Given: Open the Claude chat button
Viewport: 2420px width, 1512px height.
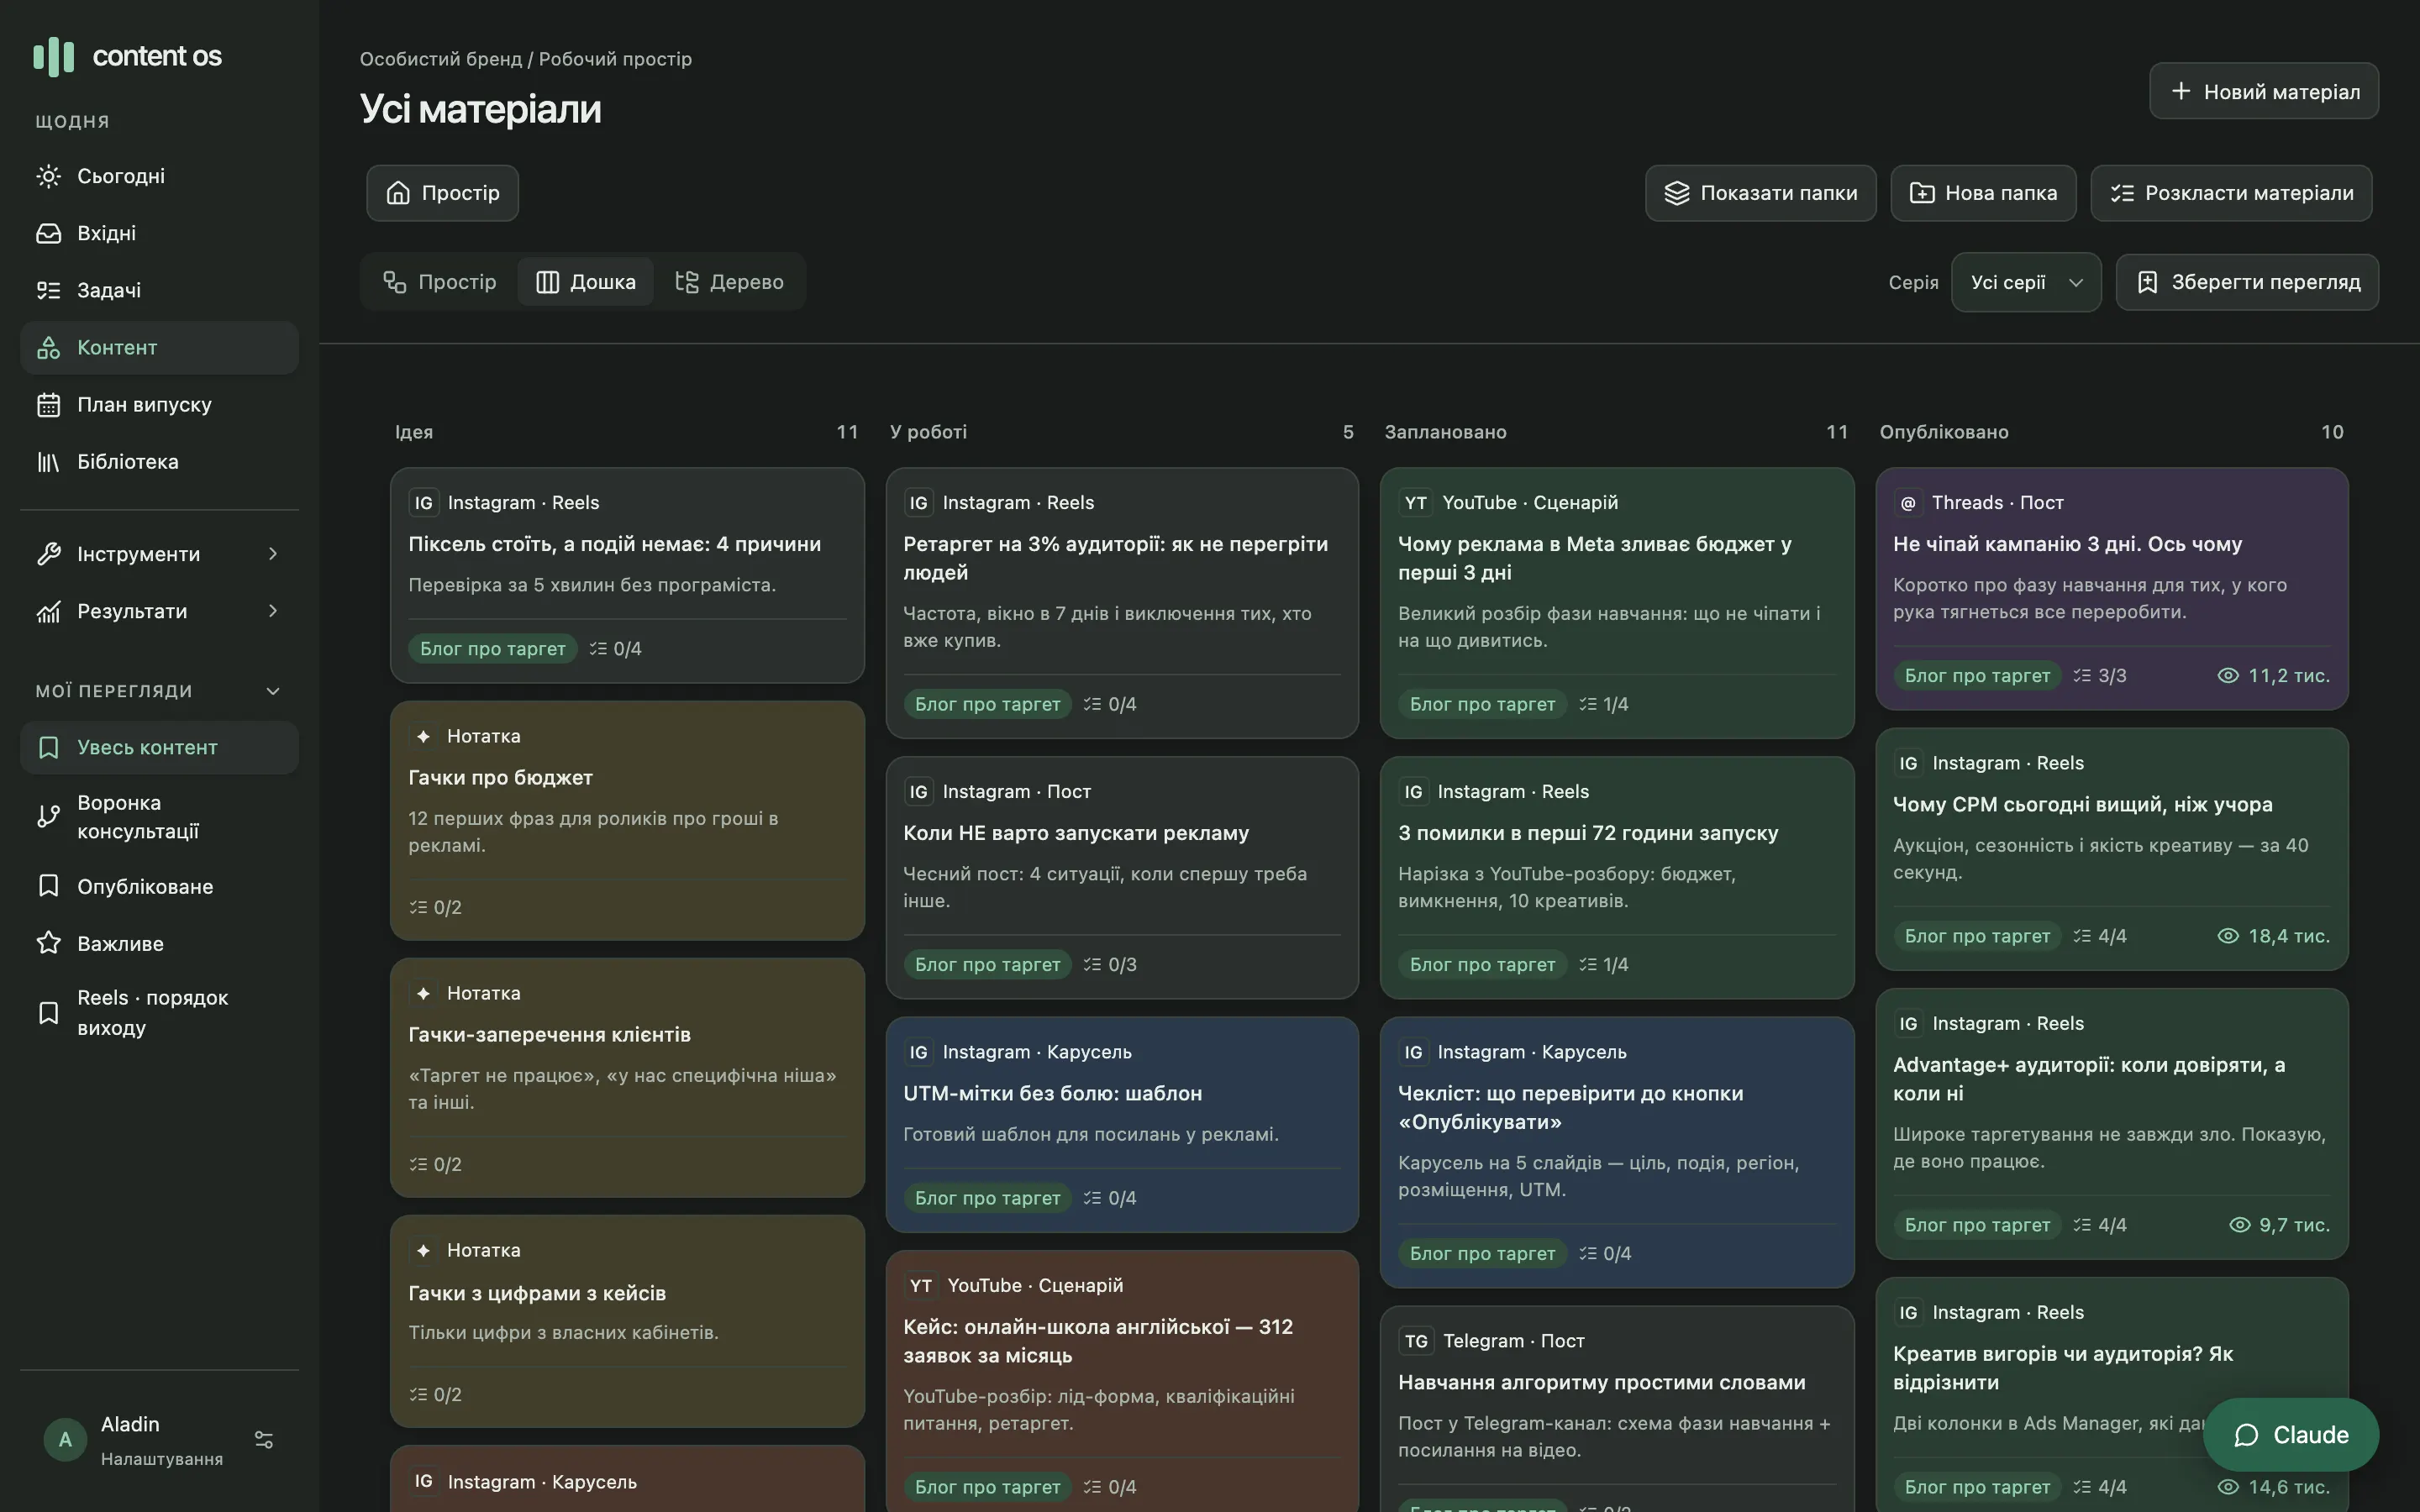Looking at the screenshot, I should pos(2290,1435).
